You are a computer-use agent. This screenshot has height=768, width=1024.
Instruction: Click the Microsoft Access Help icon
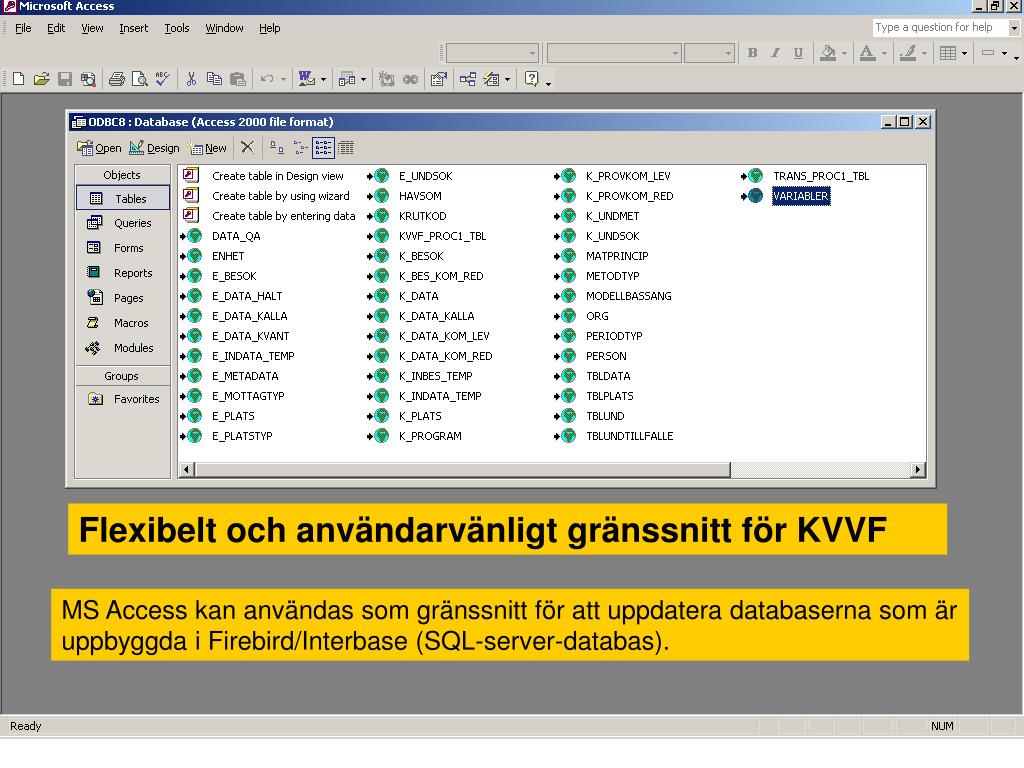point(532,79)
